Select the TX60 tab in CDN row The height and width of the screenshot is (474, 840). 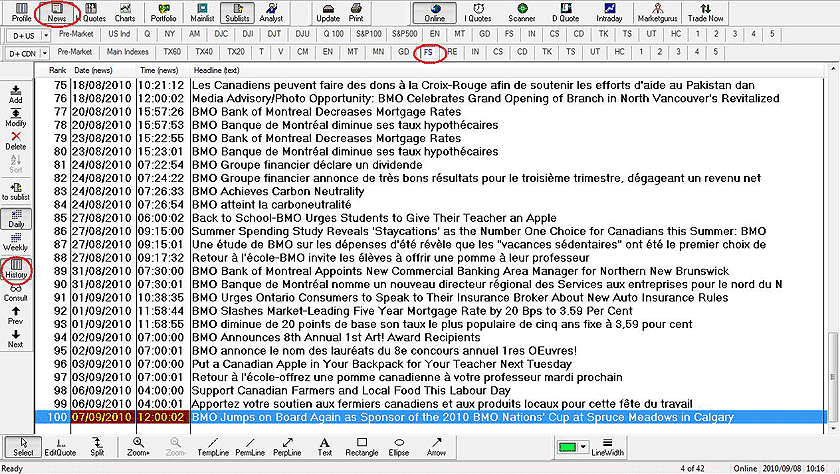point(172,52)
